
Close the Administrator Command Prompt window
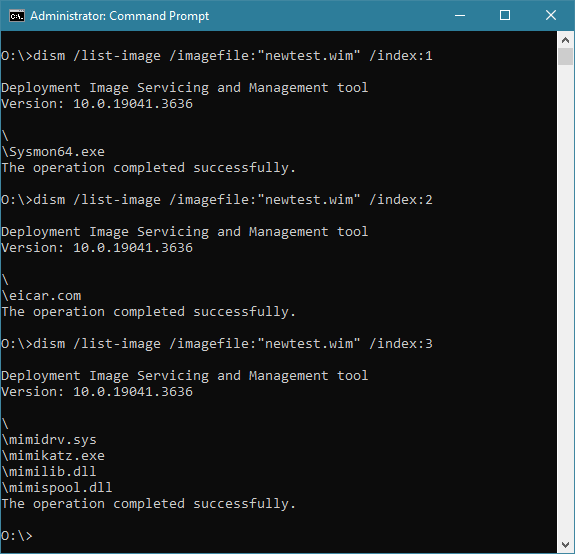point(551,15)
